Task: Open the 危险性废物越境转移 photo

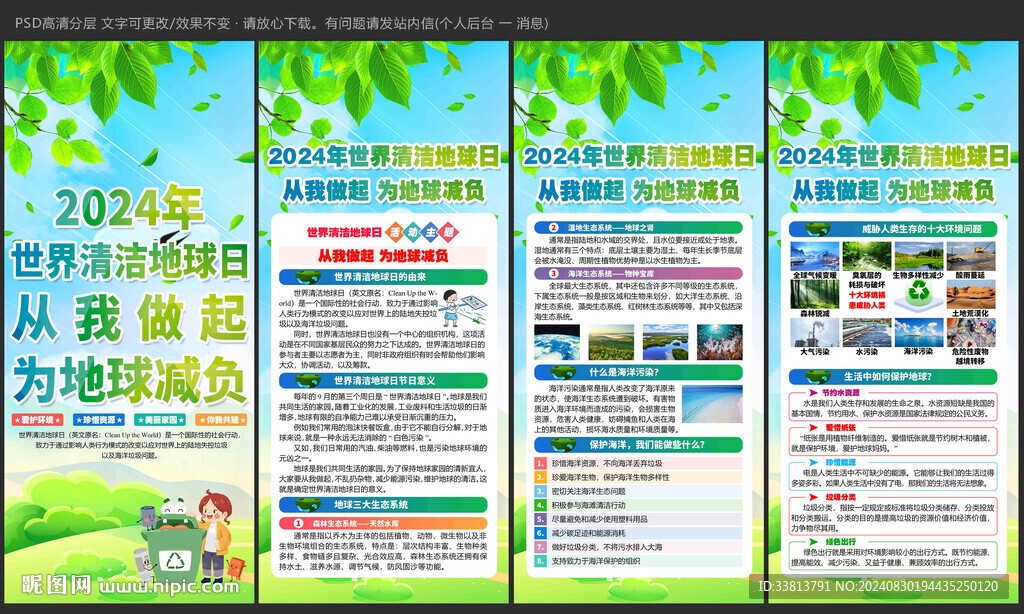Action: (x=971, y=333)
